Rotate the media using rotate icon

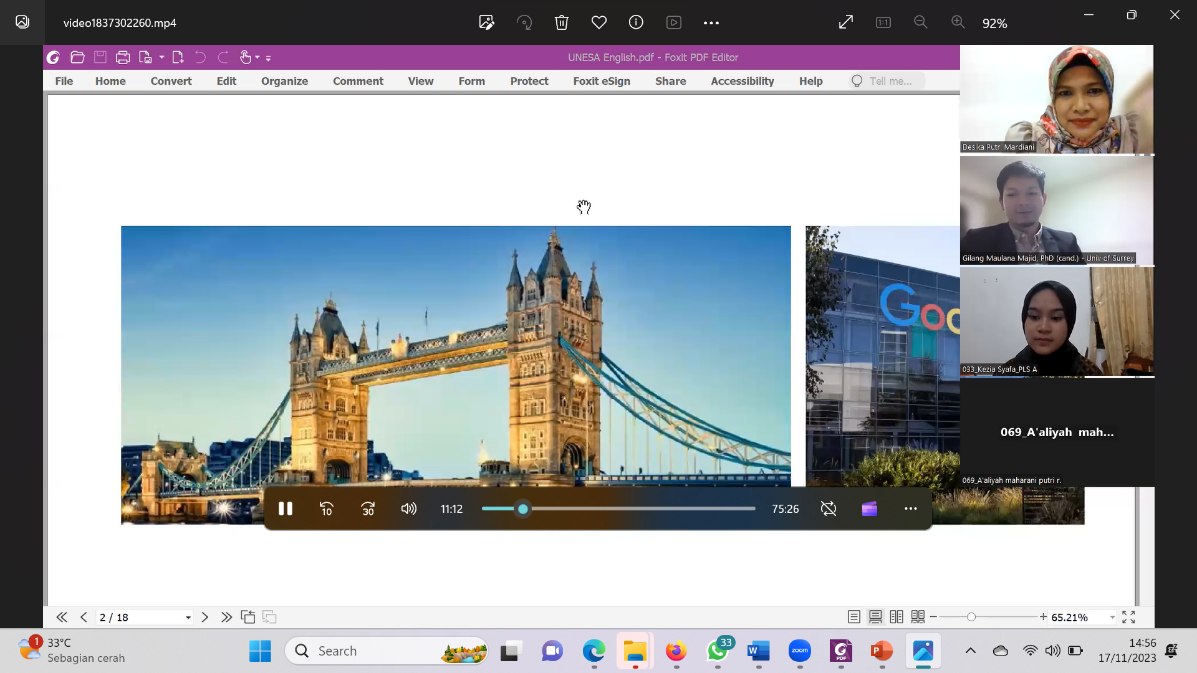(524, 23)
